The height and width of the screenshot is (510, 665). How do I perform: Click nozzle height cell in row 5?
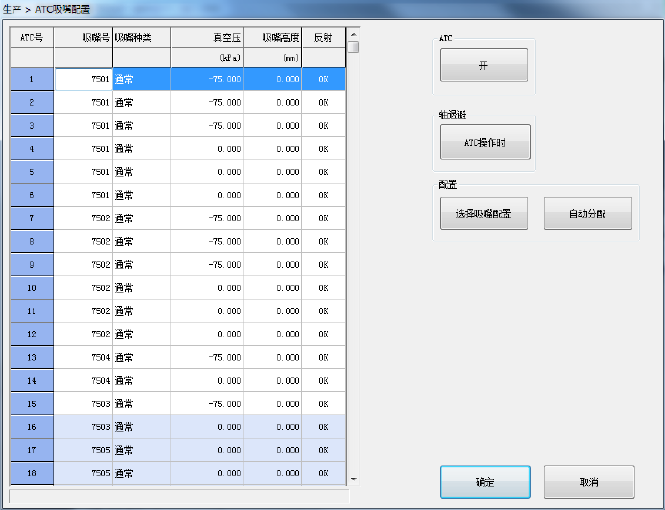(x=273, y=172)
